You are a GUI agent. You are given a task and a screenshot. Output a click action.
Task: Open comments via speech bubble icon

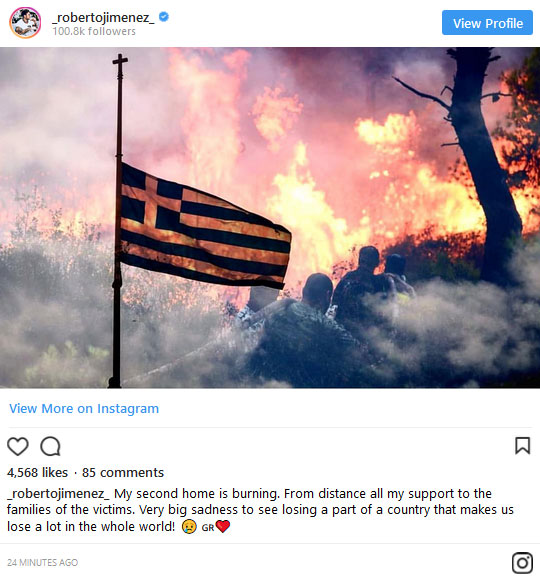50,446
